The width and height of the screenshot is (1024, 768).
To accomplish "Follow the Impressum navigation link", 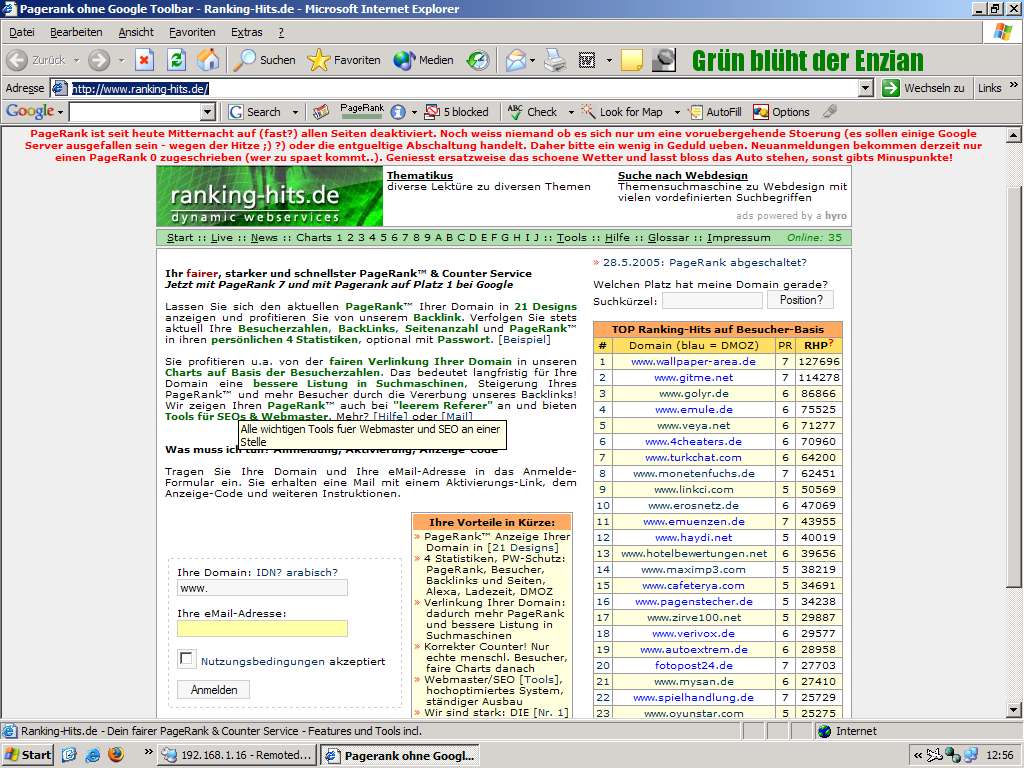I will point(739,238).
